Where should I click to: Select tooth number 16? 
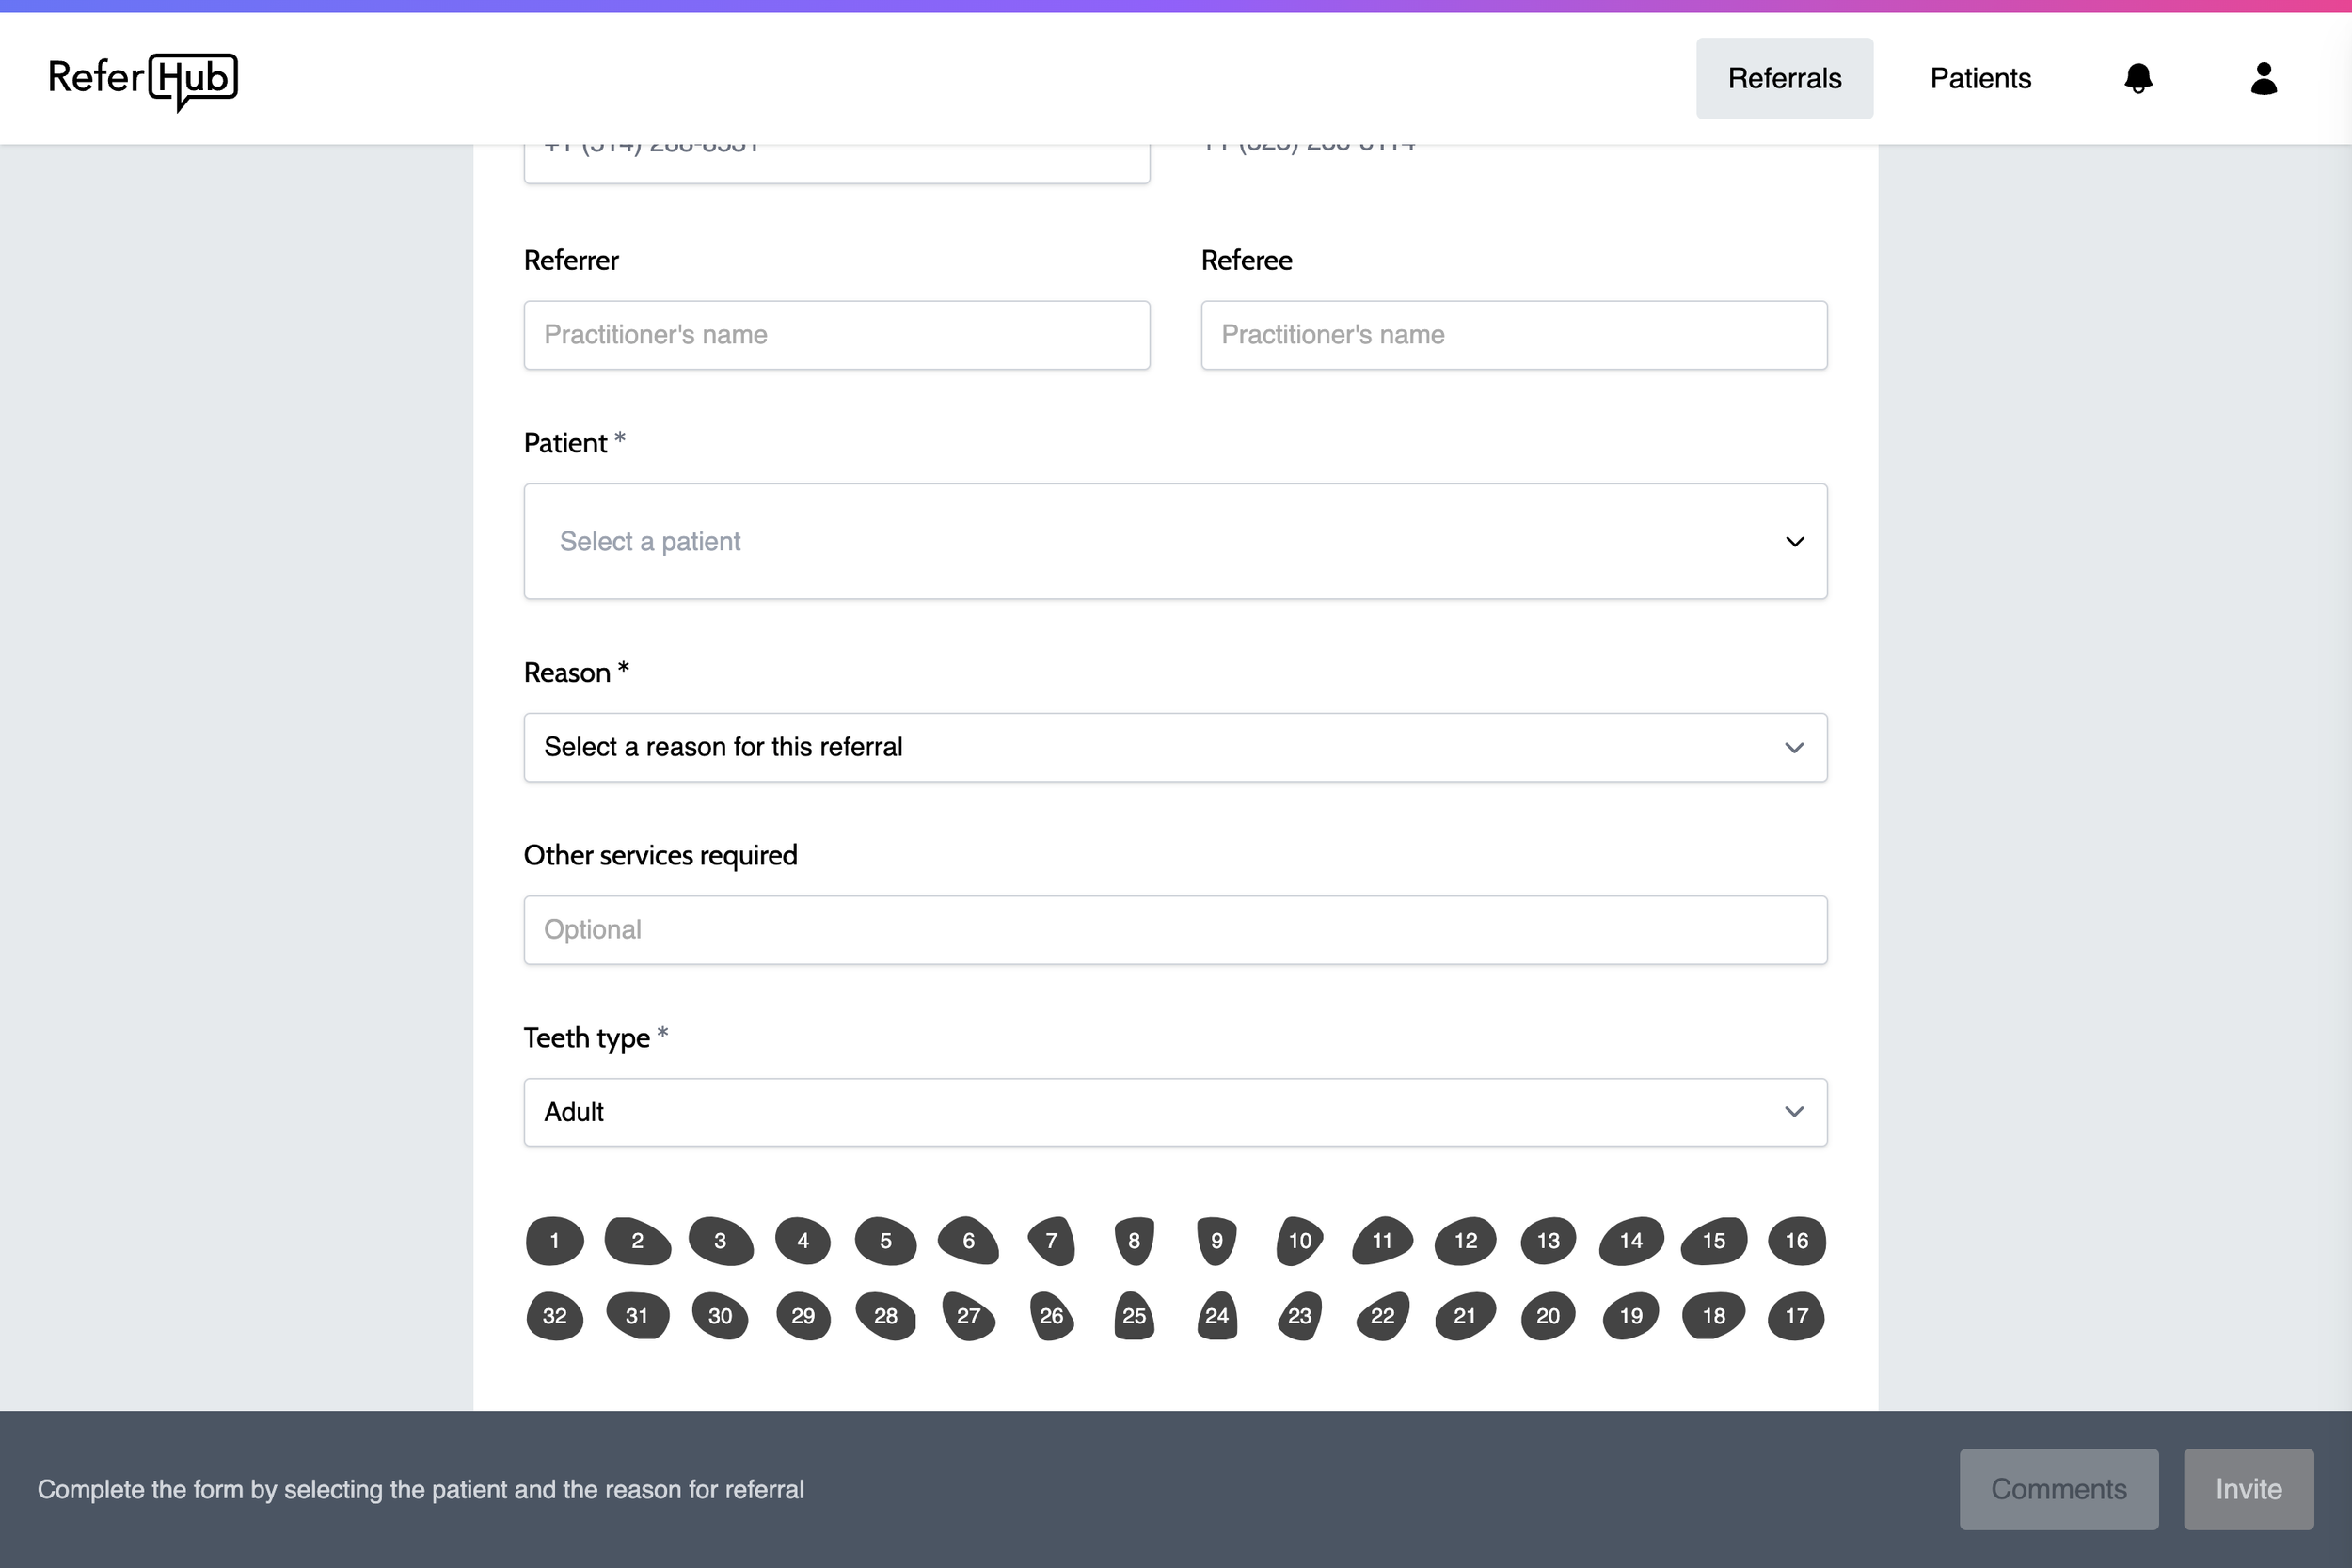(x=1797, y=1241)
